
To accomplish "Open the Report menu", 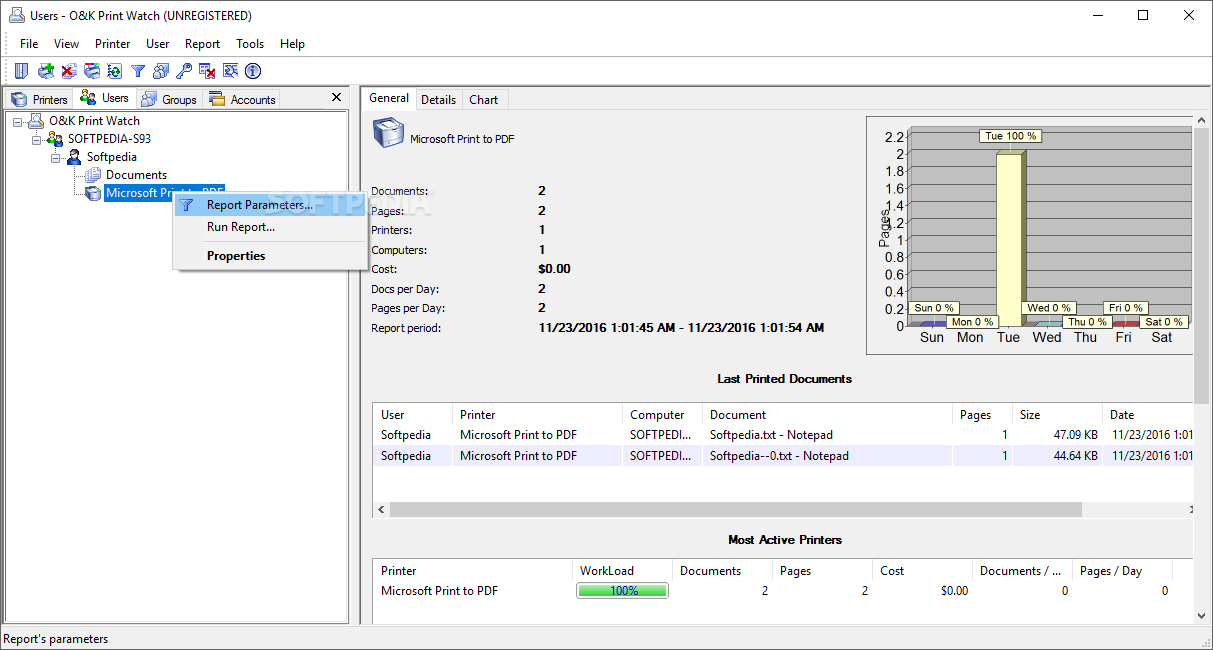I will coord(203,44).
